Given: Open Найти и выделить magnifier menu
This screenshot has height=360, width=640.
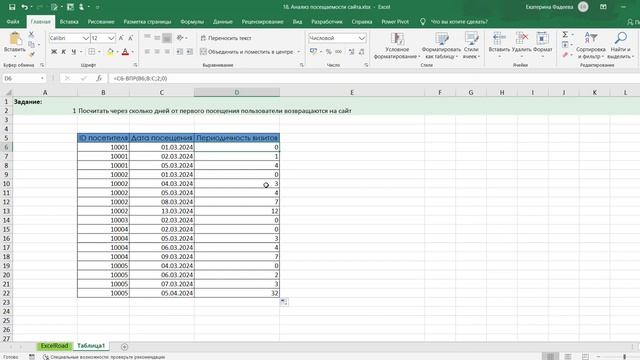Looking at the screenshot, I should point(620,46).
